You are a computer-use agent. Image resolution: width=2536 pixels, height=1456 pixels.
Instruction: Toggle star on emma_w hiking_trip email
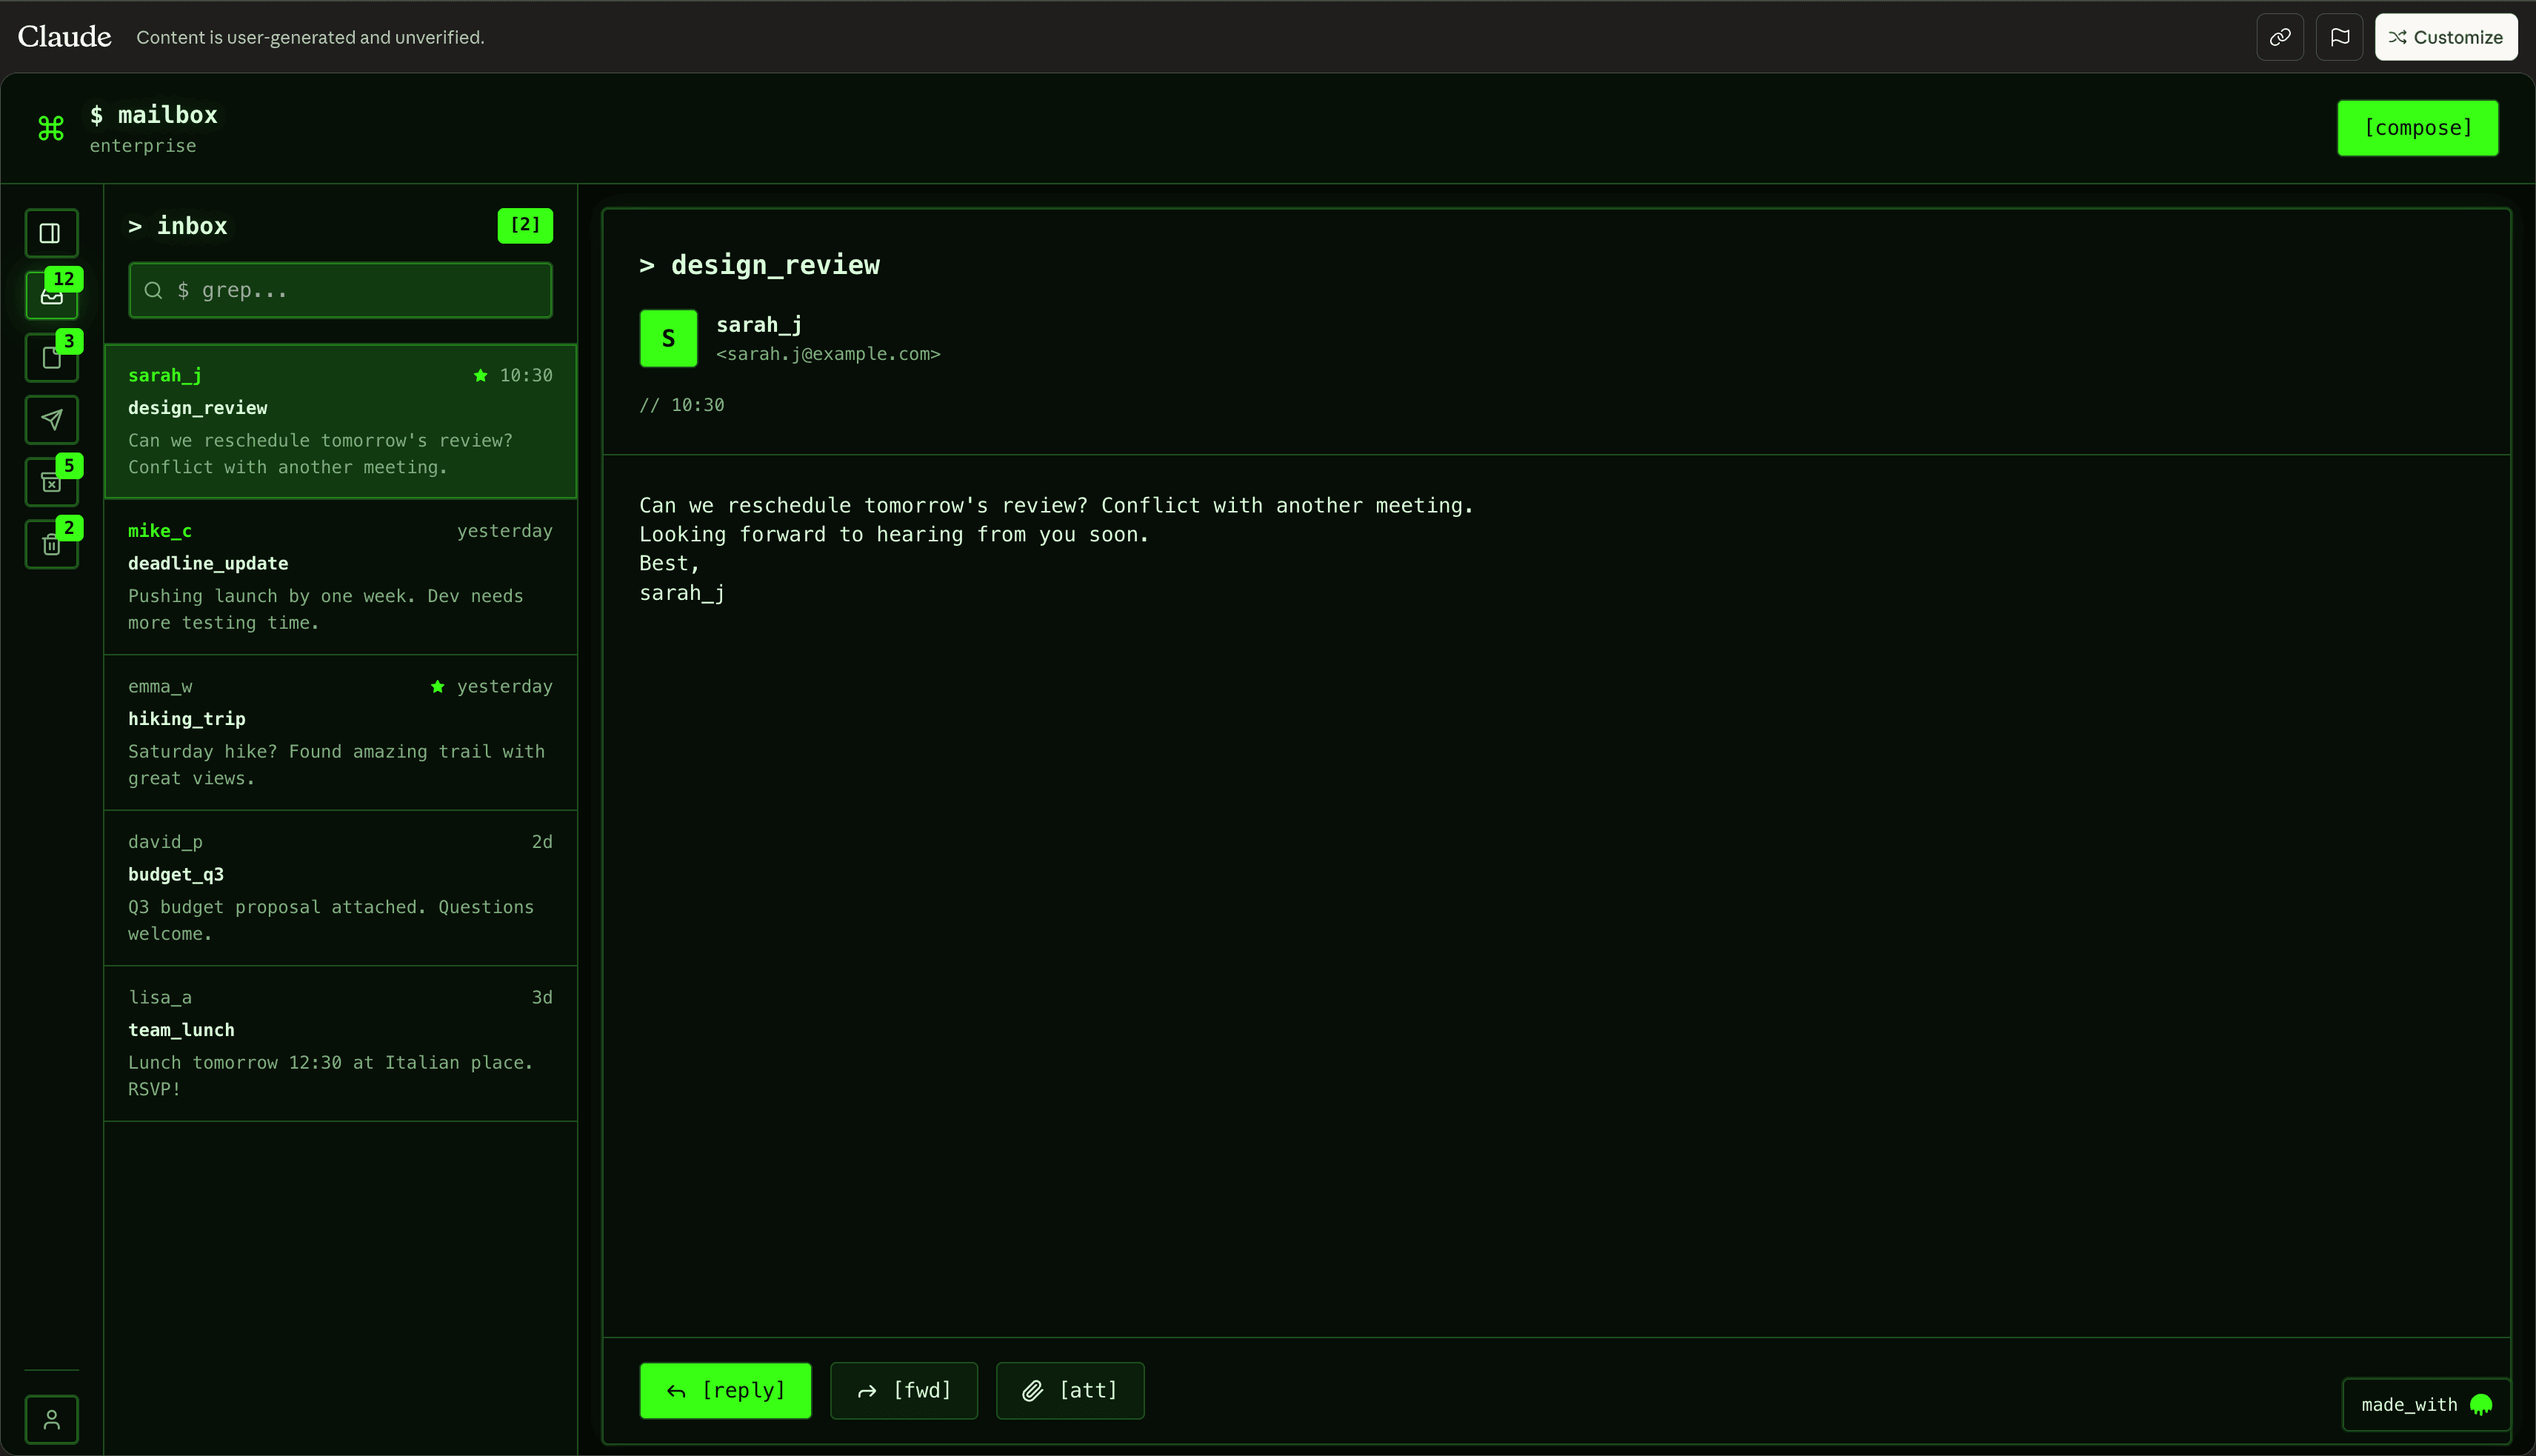437,686
